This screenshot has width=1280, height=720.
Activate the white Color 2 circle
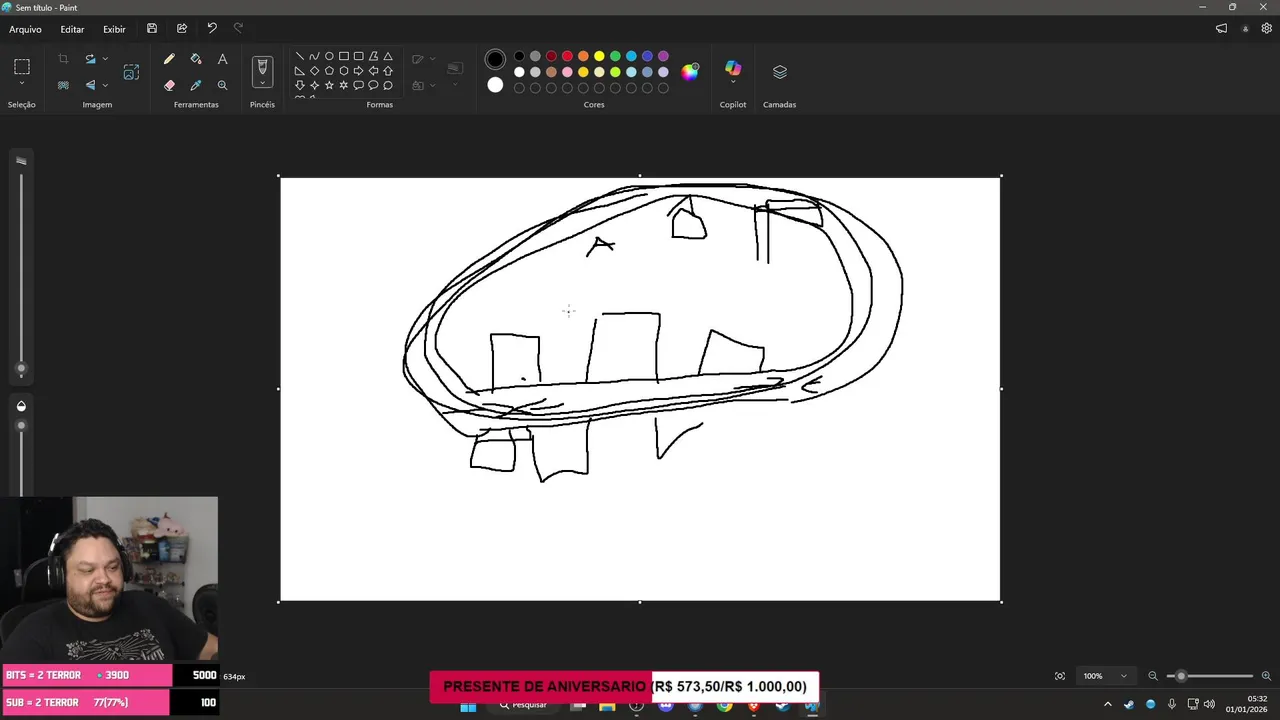[495, 85]
